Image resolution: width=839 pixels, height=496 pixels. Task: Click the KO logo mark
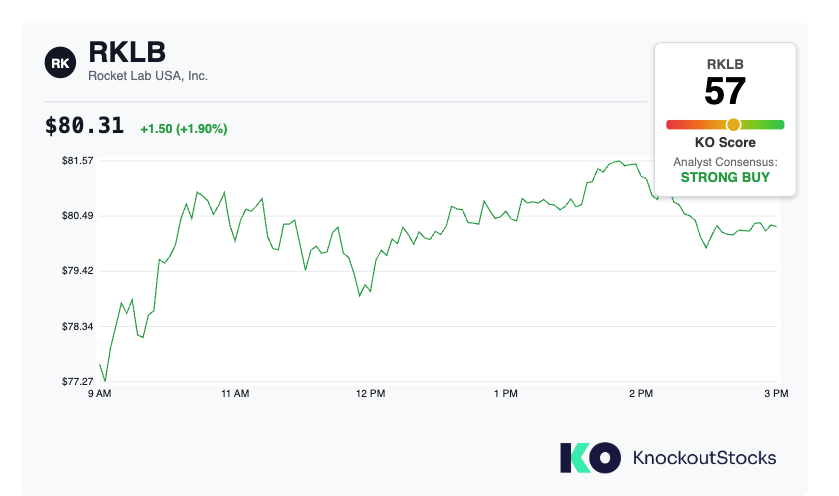click(590, 457)
